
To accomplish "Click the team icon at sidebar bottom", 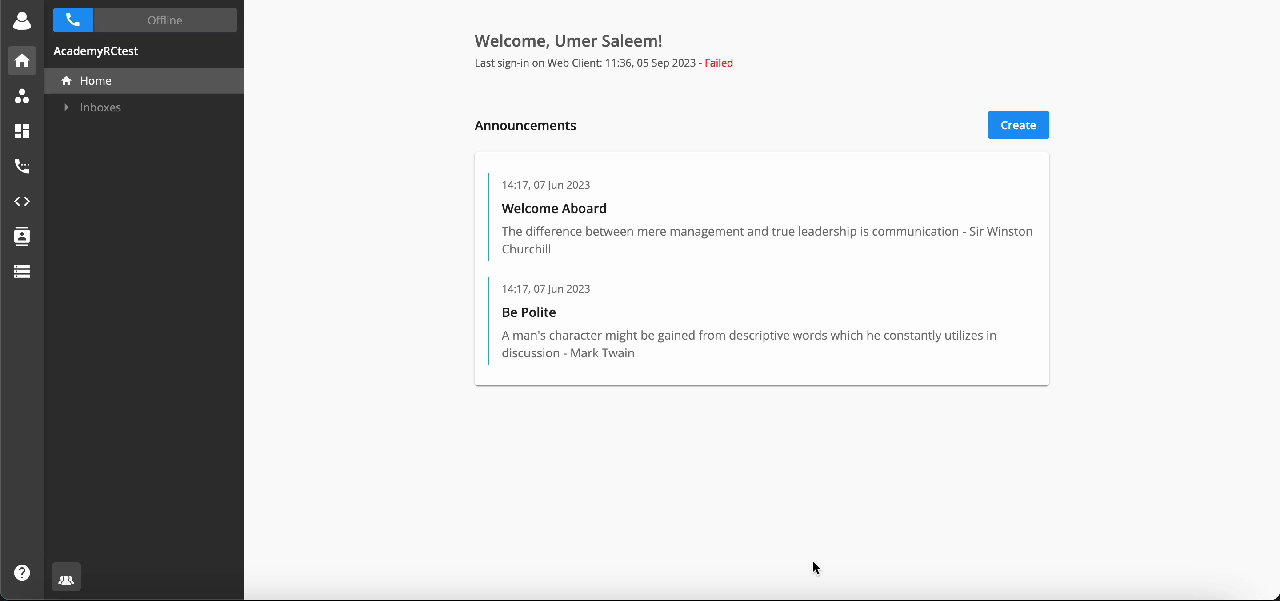I will 66,577.
